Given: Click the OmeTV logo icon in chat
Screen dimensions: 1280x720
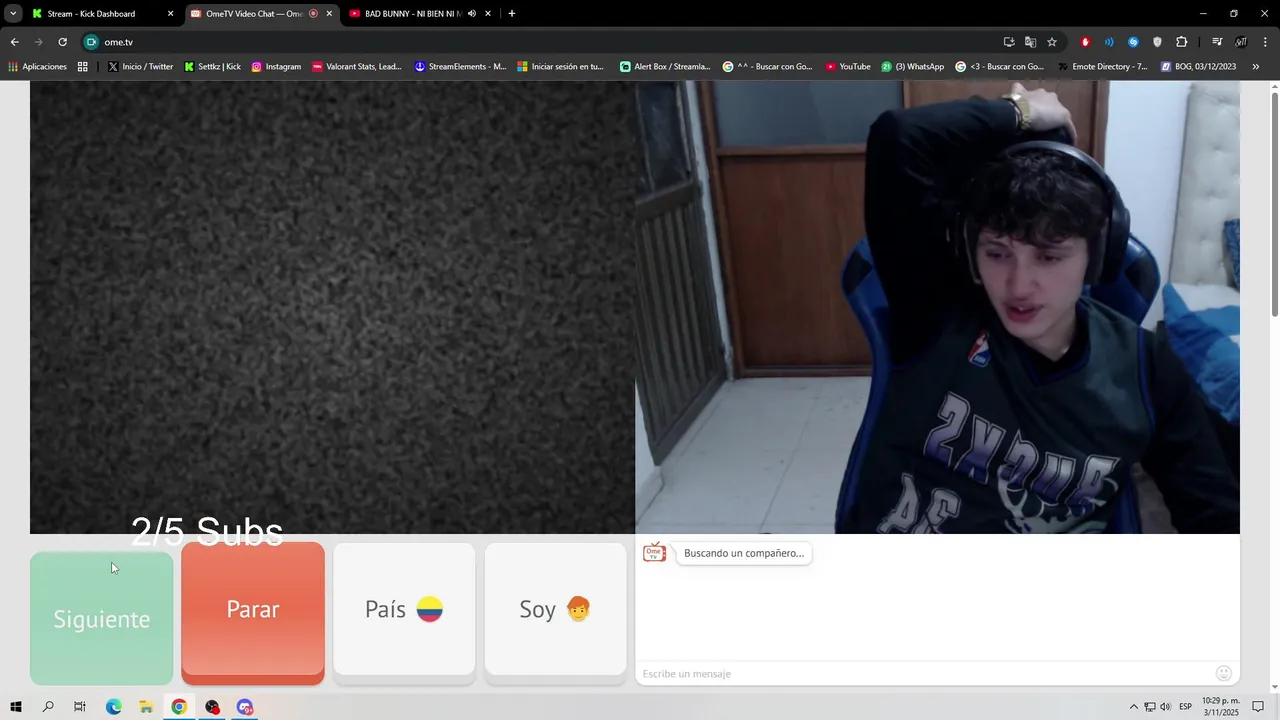Looking at the screenshot, I should (654, 552).
